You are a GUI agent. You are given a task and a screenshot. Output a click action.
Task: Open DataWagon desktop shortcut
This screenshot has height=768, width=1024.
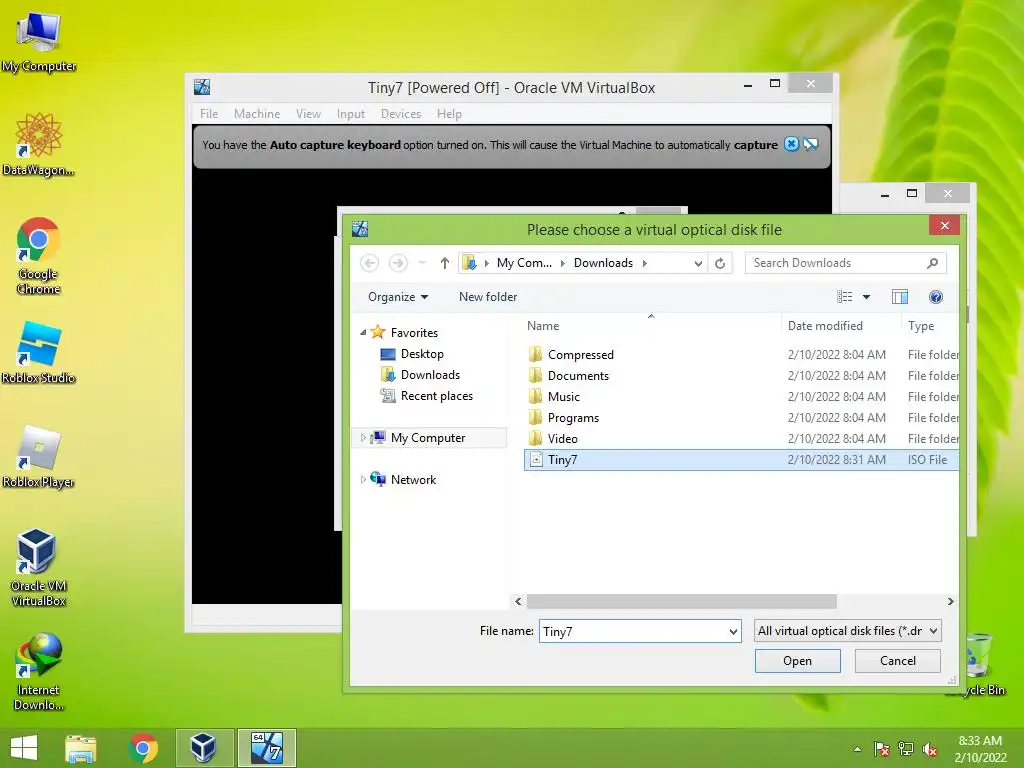pos(39,144)
